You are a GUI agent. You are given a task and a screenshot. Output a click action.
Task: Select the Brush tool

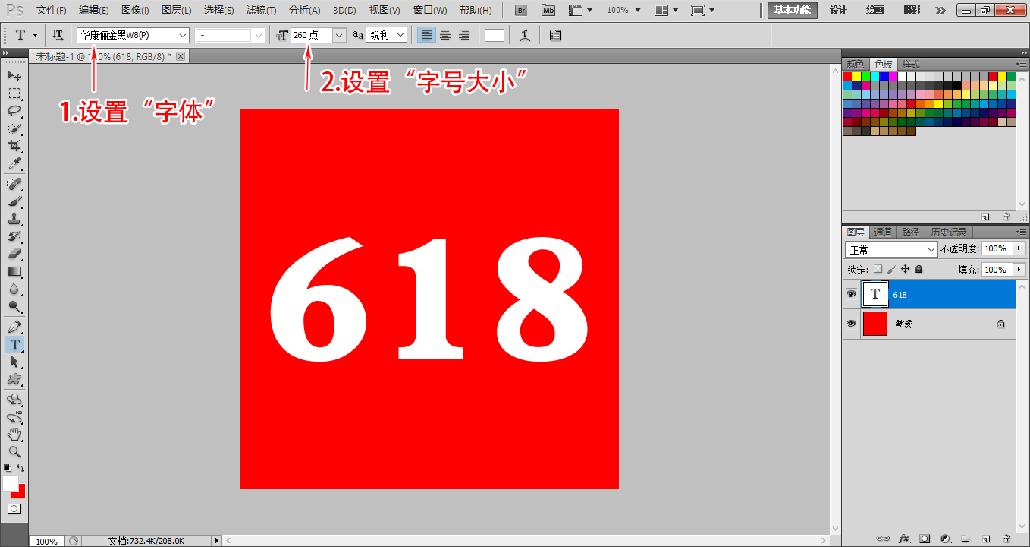[14, 202]
